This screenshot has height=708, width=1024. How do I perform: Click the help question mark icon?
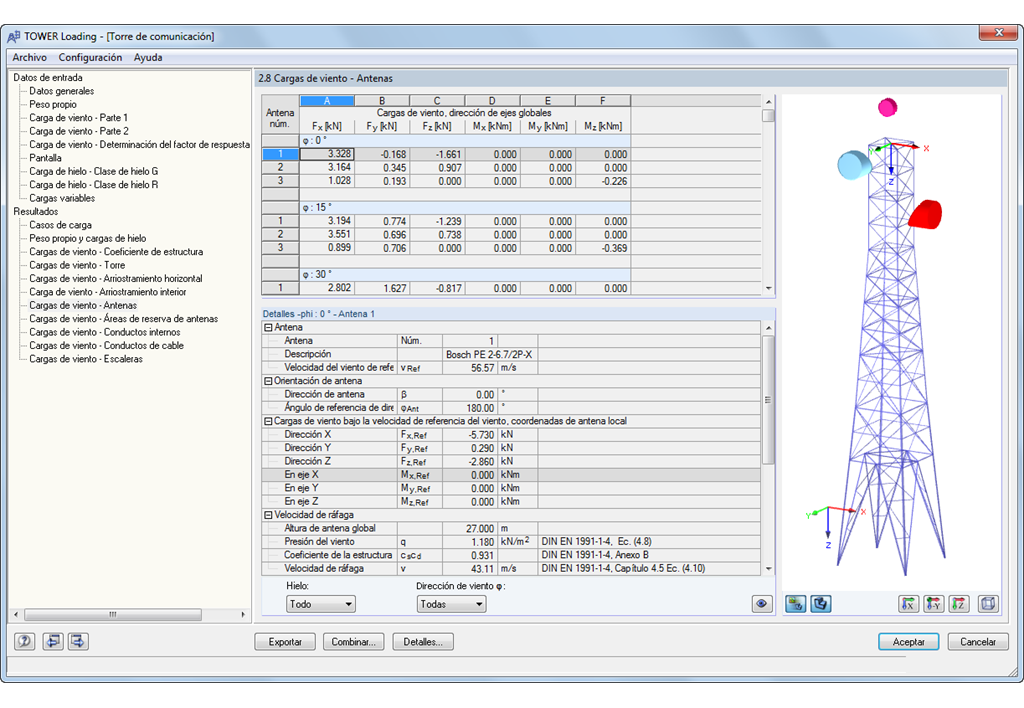tap(25, 642)
